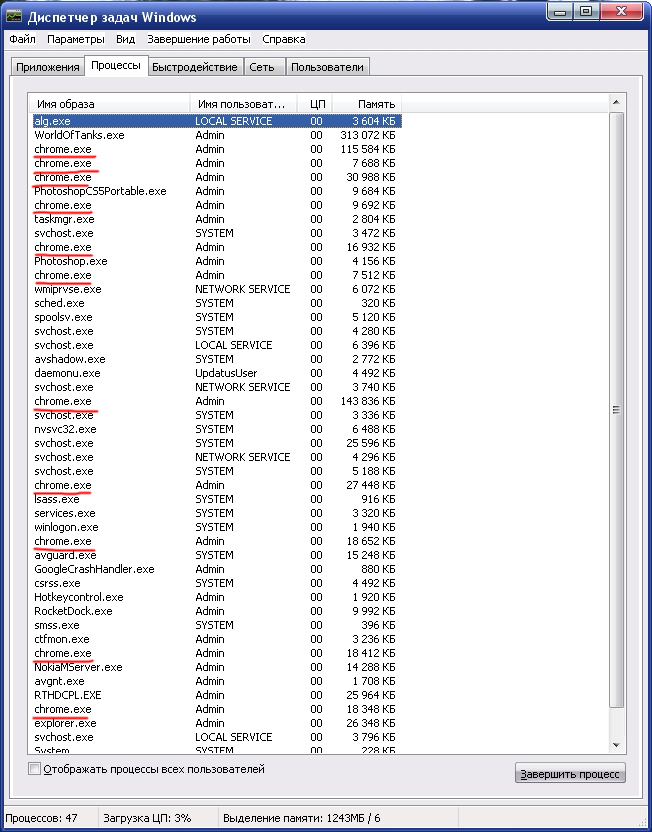
Task: Select the PhotoshopCS5Portable.exe process
Action: click(x=216, y=191)
